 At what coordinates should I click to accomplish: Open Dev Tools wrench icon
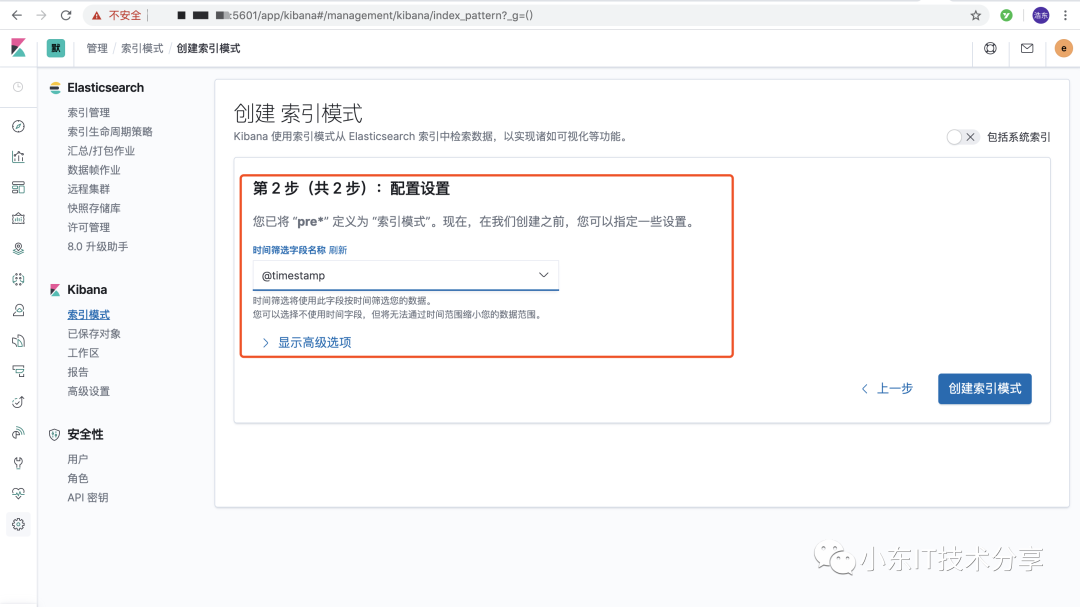coord(19,463)
